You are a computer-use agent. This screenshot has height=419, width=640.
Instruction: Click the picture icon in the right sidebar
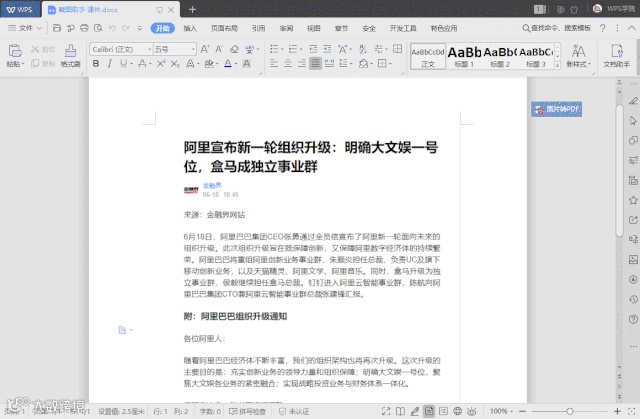[633, 259]
